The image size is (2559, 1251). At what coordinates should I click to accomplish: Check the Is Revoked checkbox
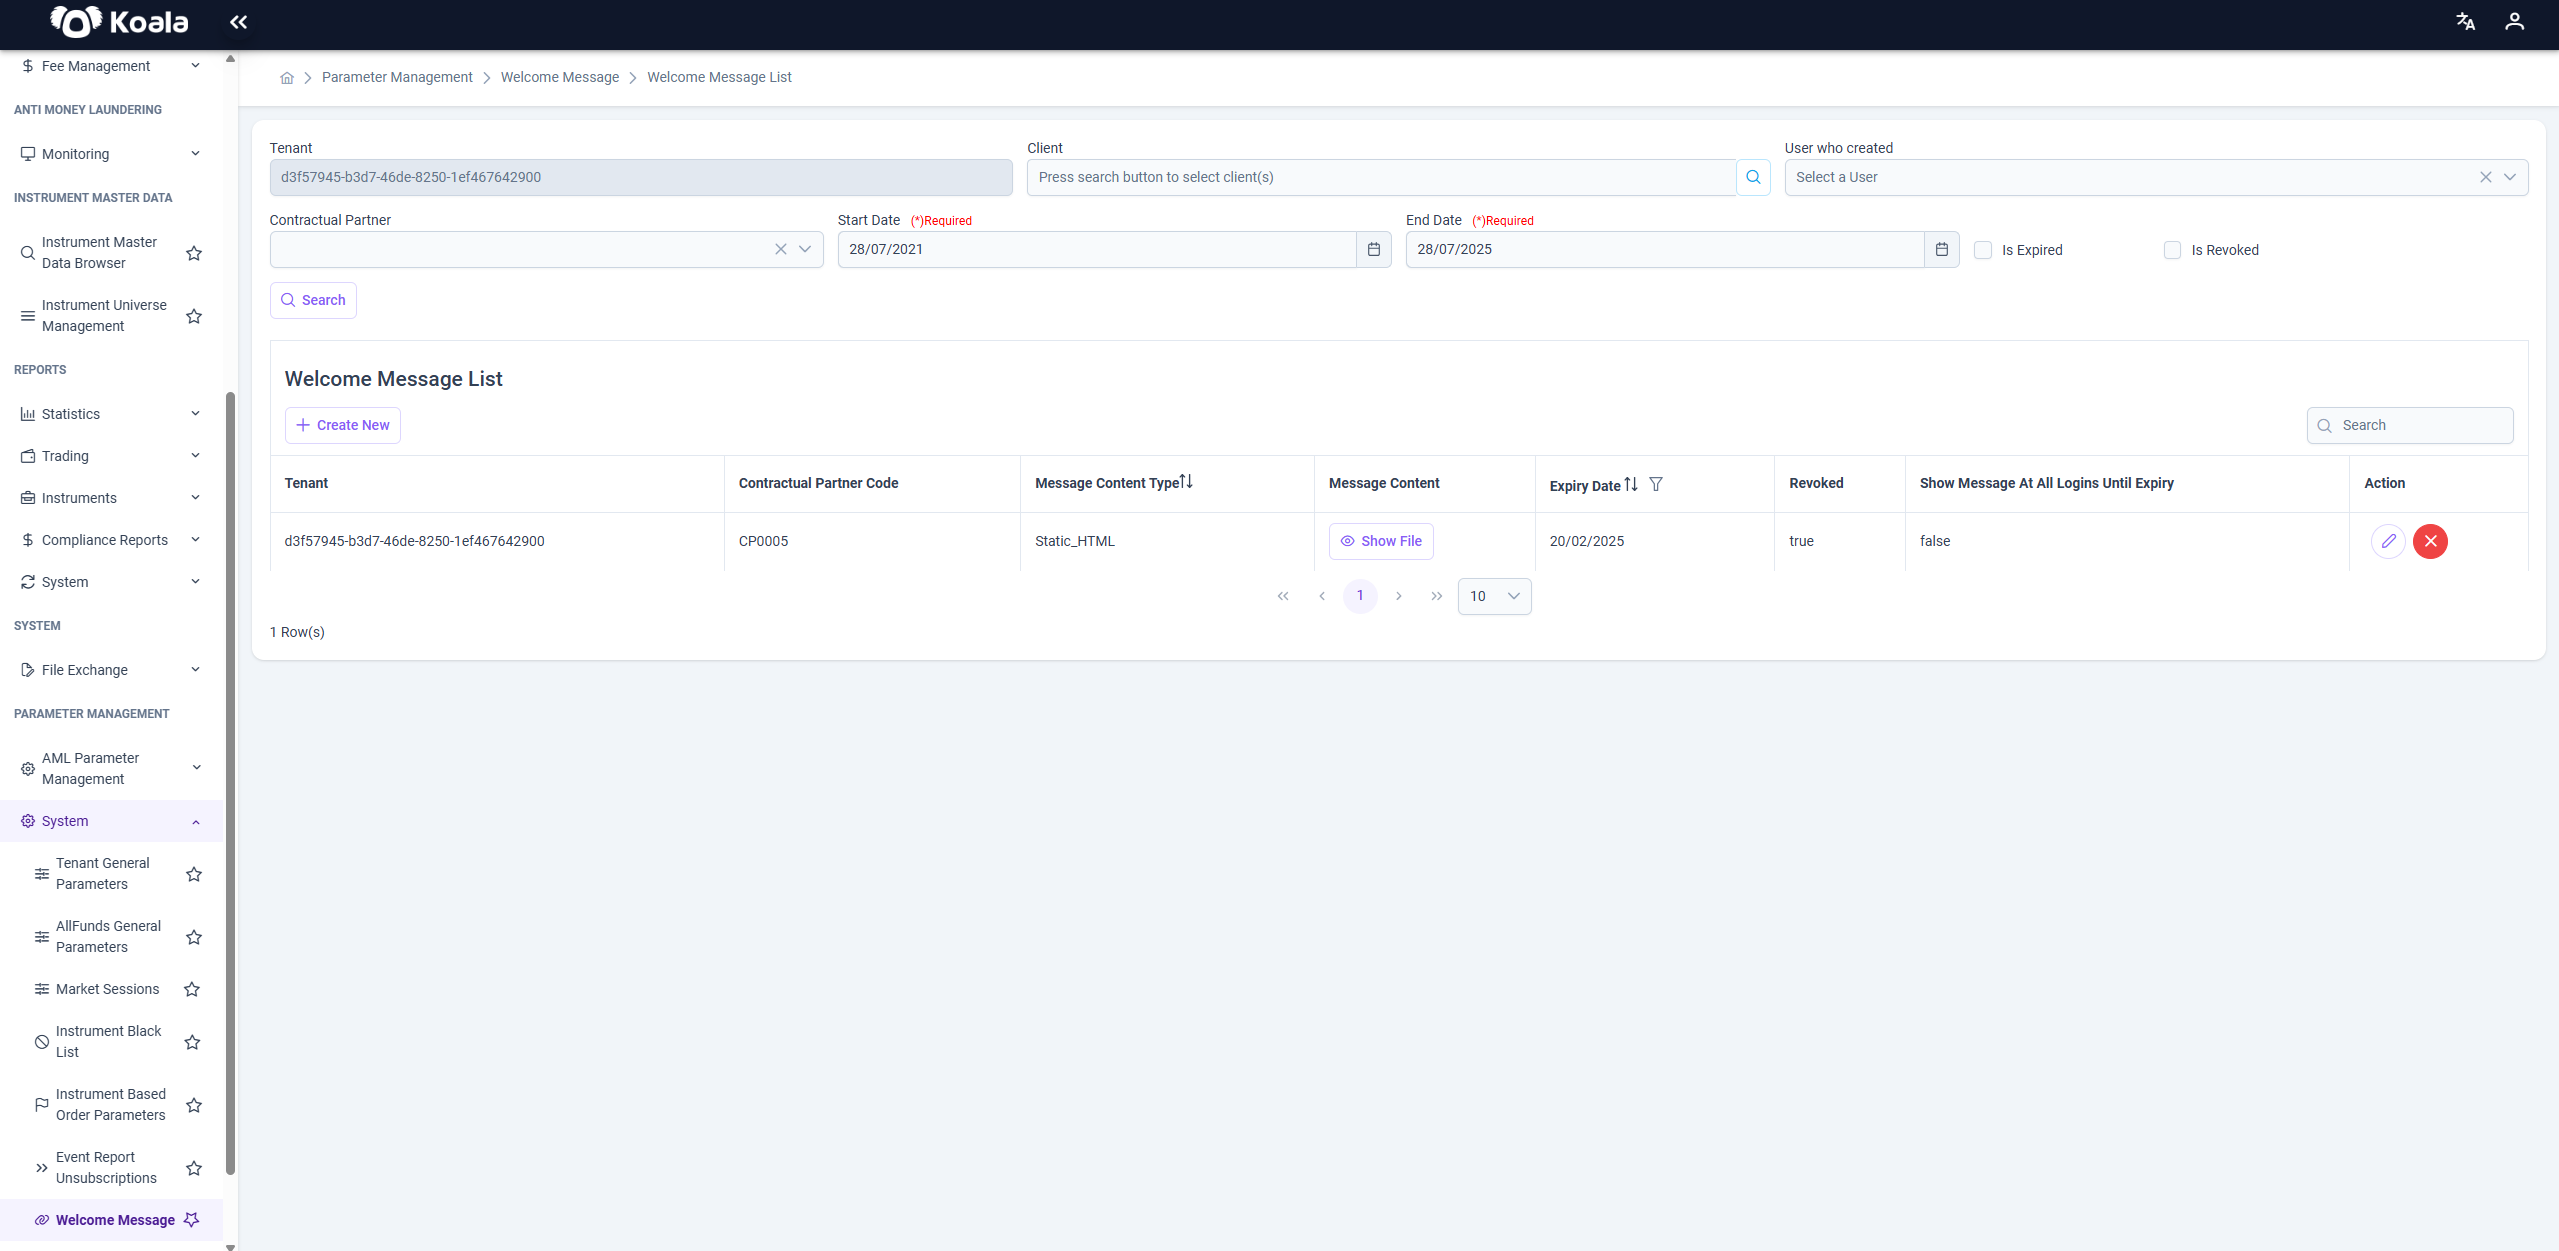coord(2172,250)
